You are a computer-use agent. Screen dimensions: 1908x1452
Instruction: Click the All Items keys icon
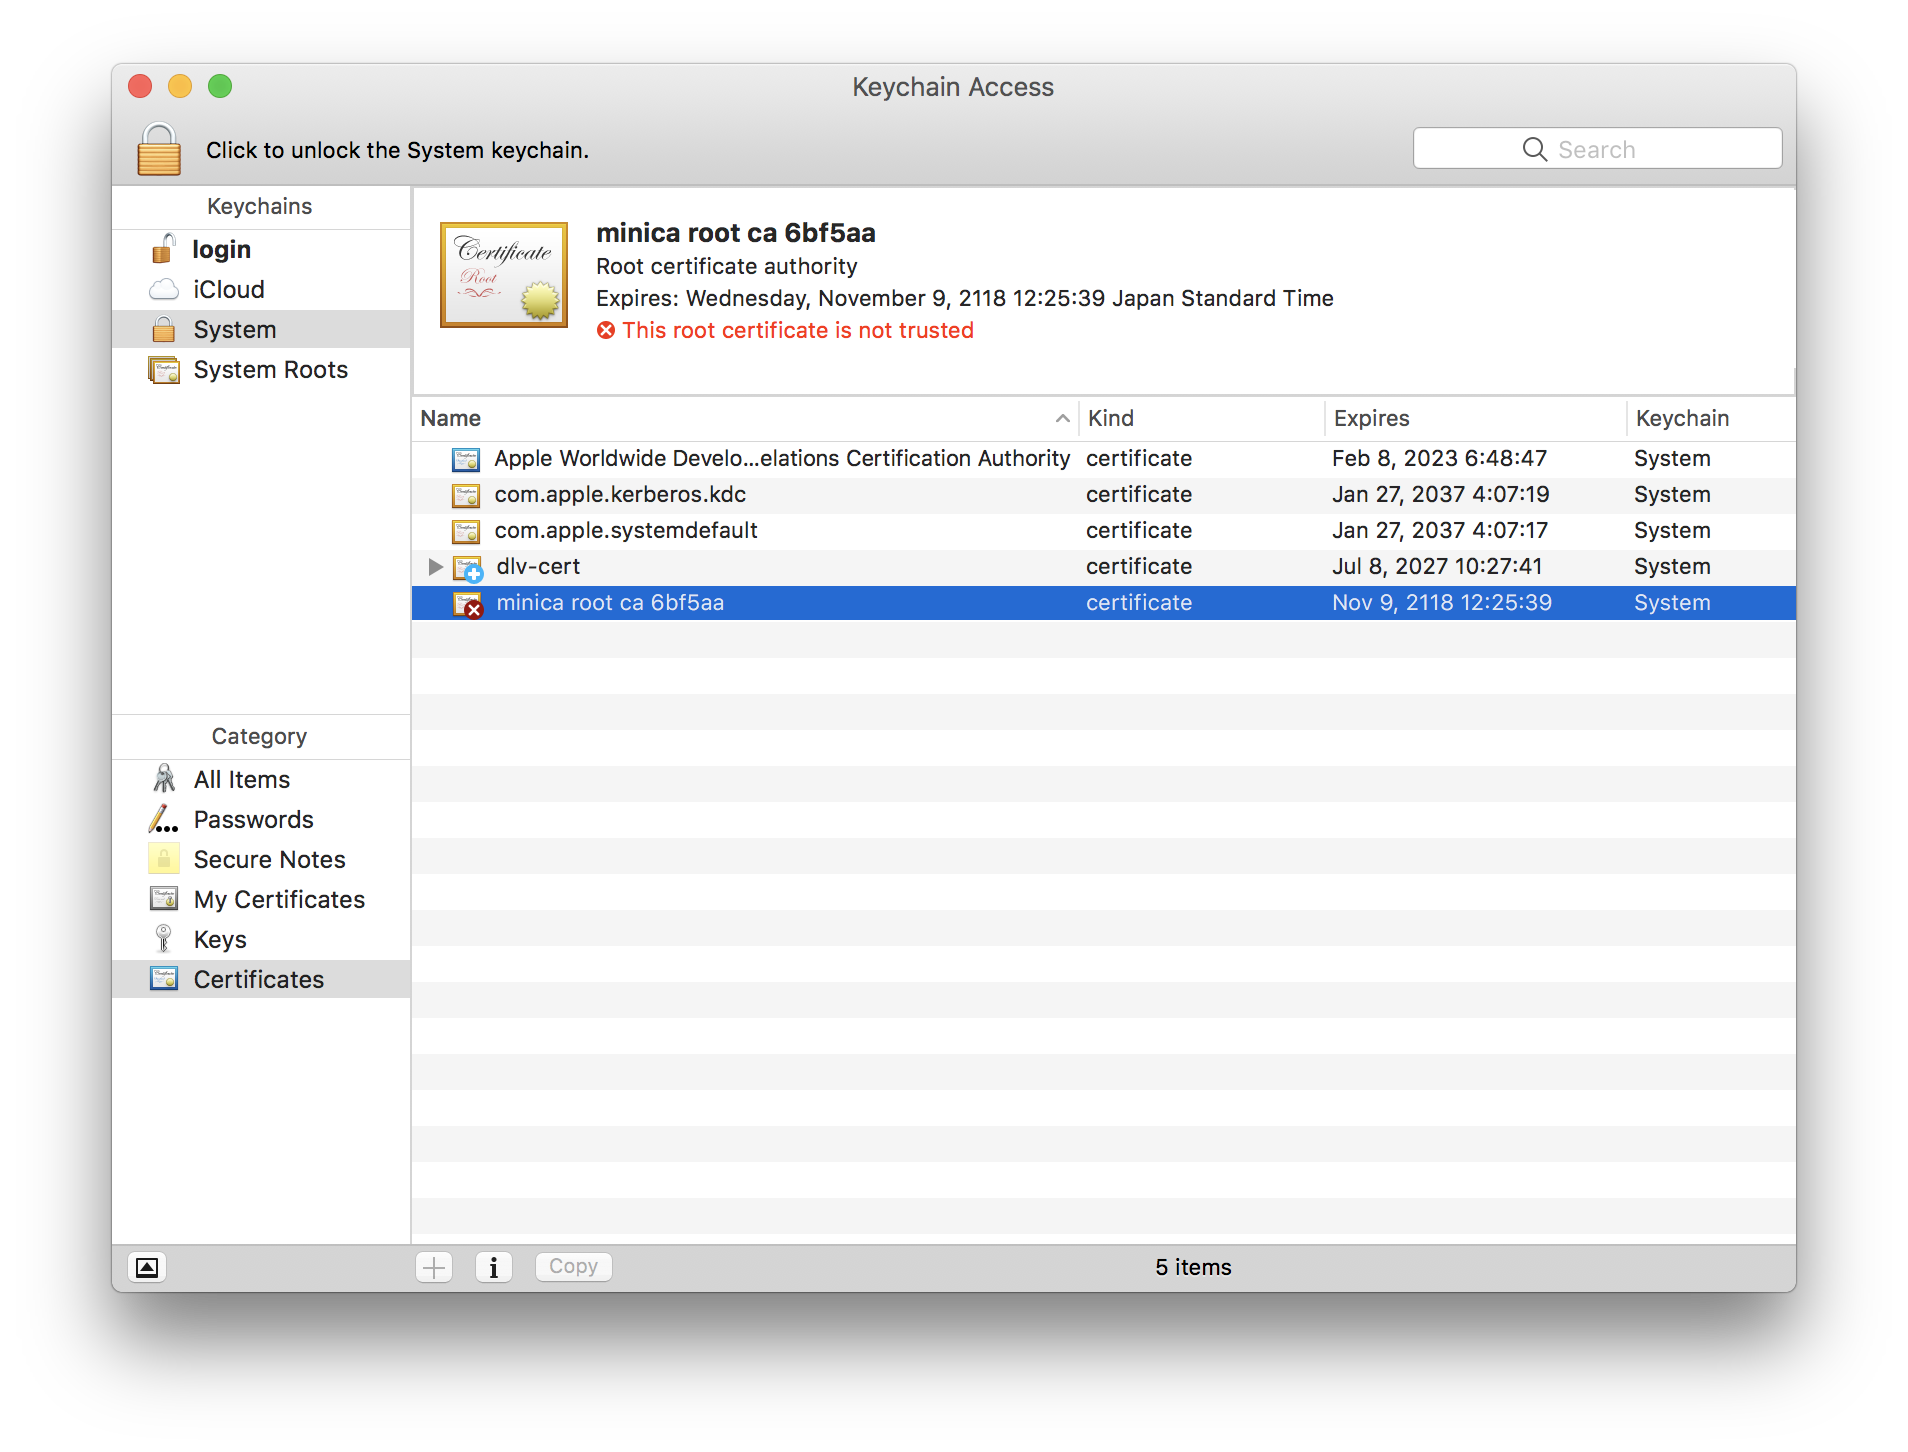164,779
